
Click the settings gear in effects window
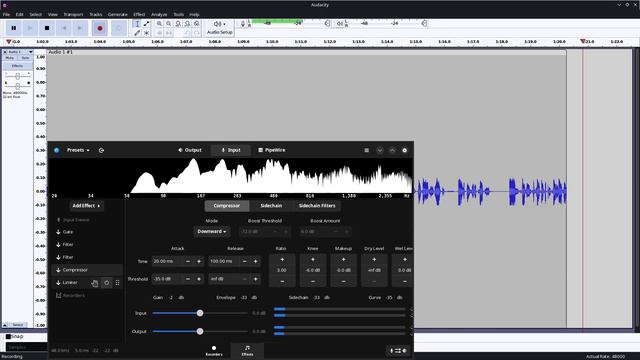point(404,150)
